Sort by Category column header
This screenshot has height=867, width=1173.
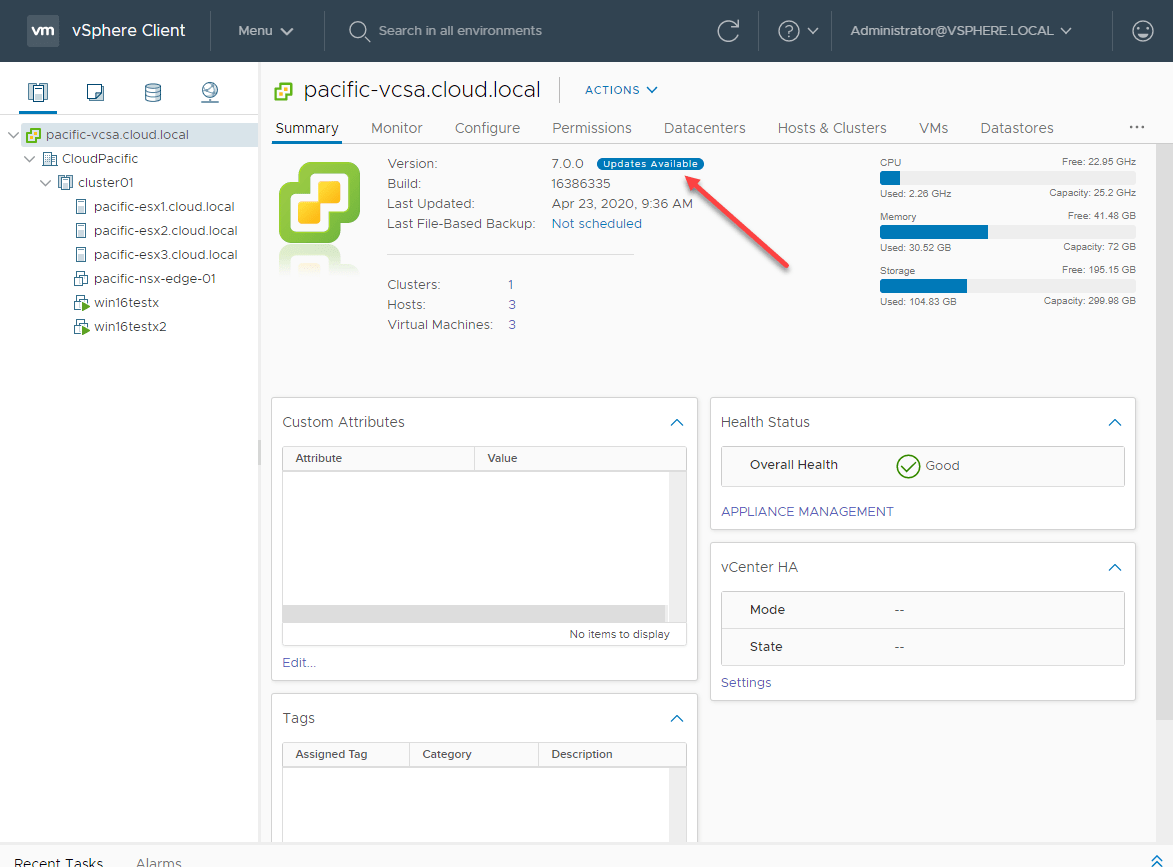(x=474, y=755)
